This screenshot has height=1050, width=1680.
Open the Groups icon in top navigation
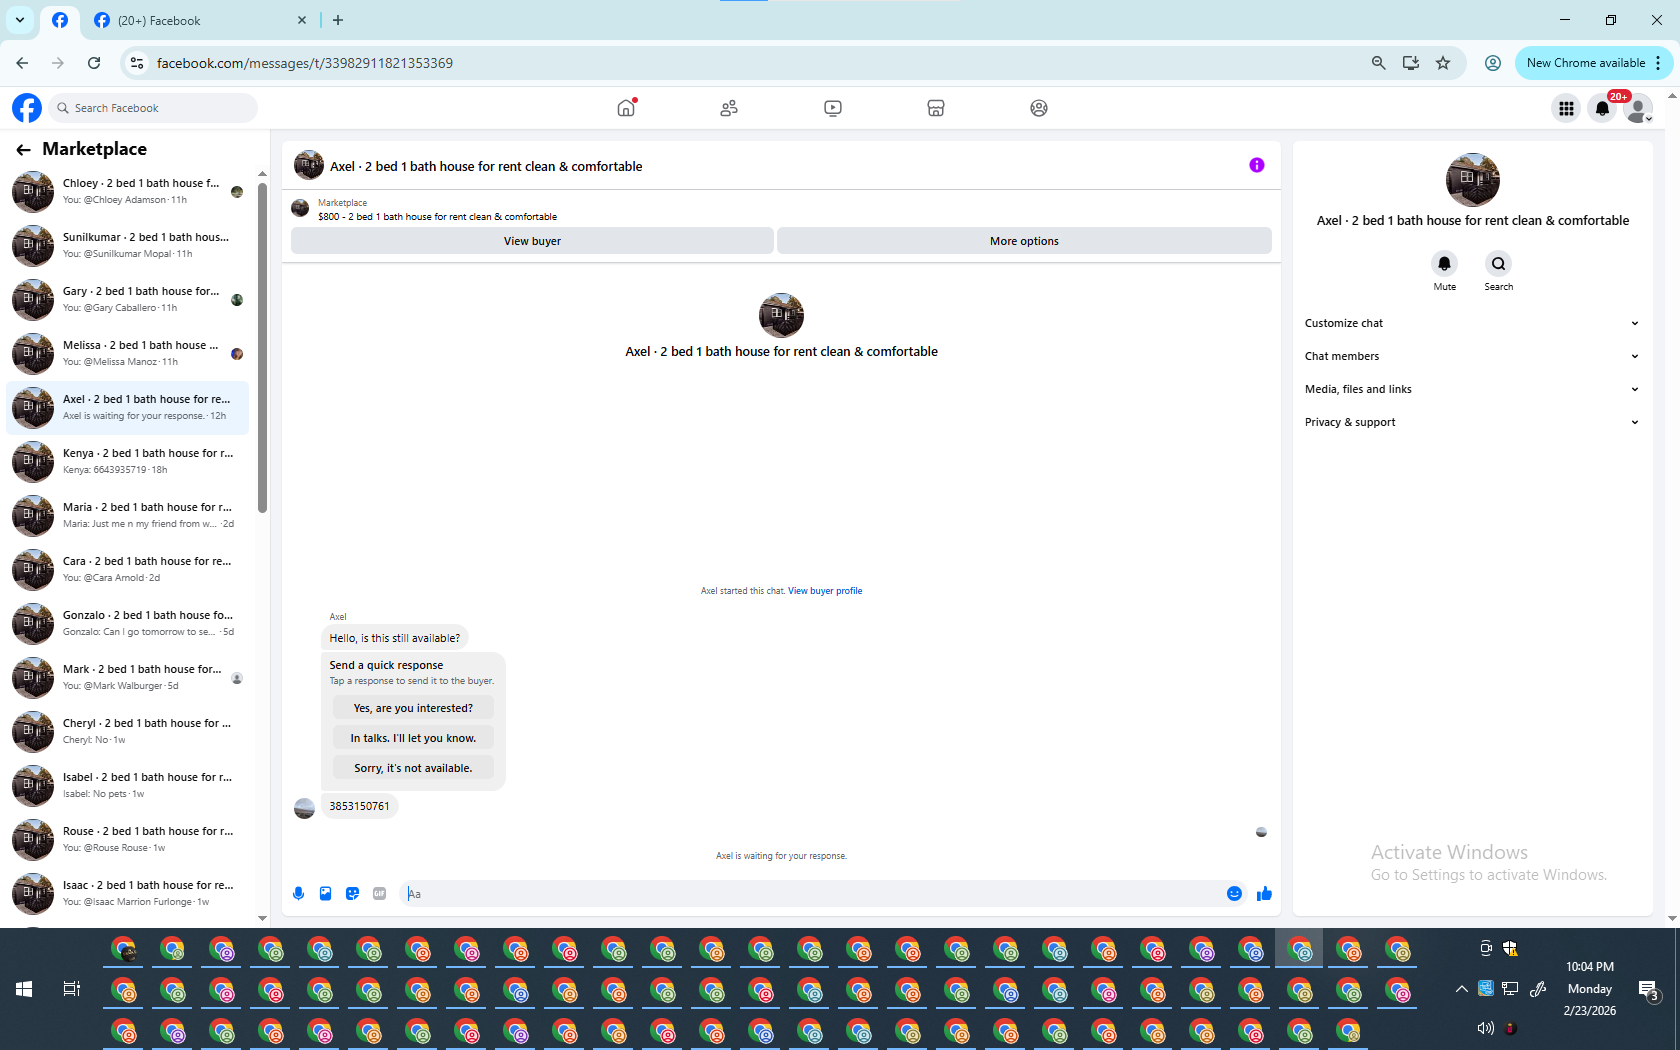tap(1039, 108)
